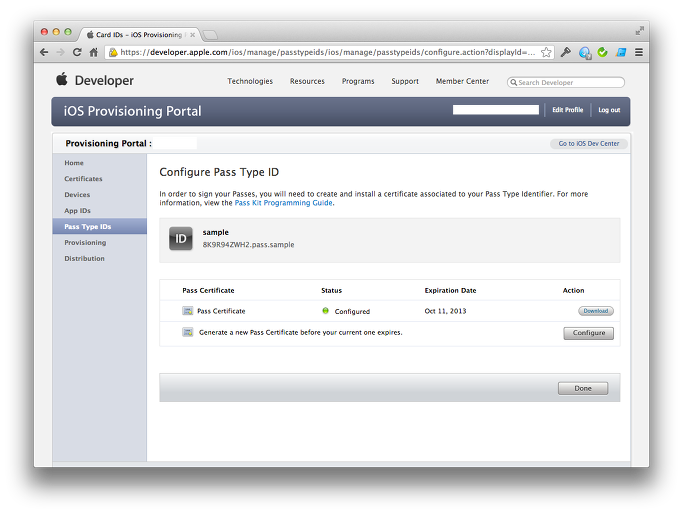Open the Resources menu
Screen dimensions: 683x514
(307, 81)
